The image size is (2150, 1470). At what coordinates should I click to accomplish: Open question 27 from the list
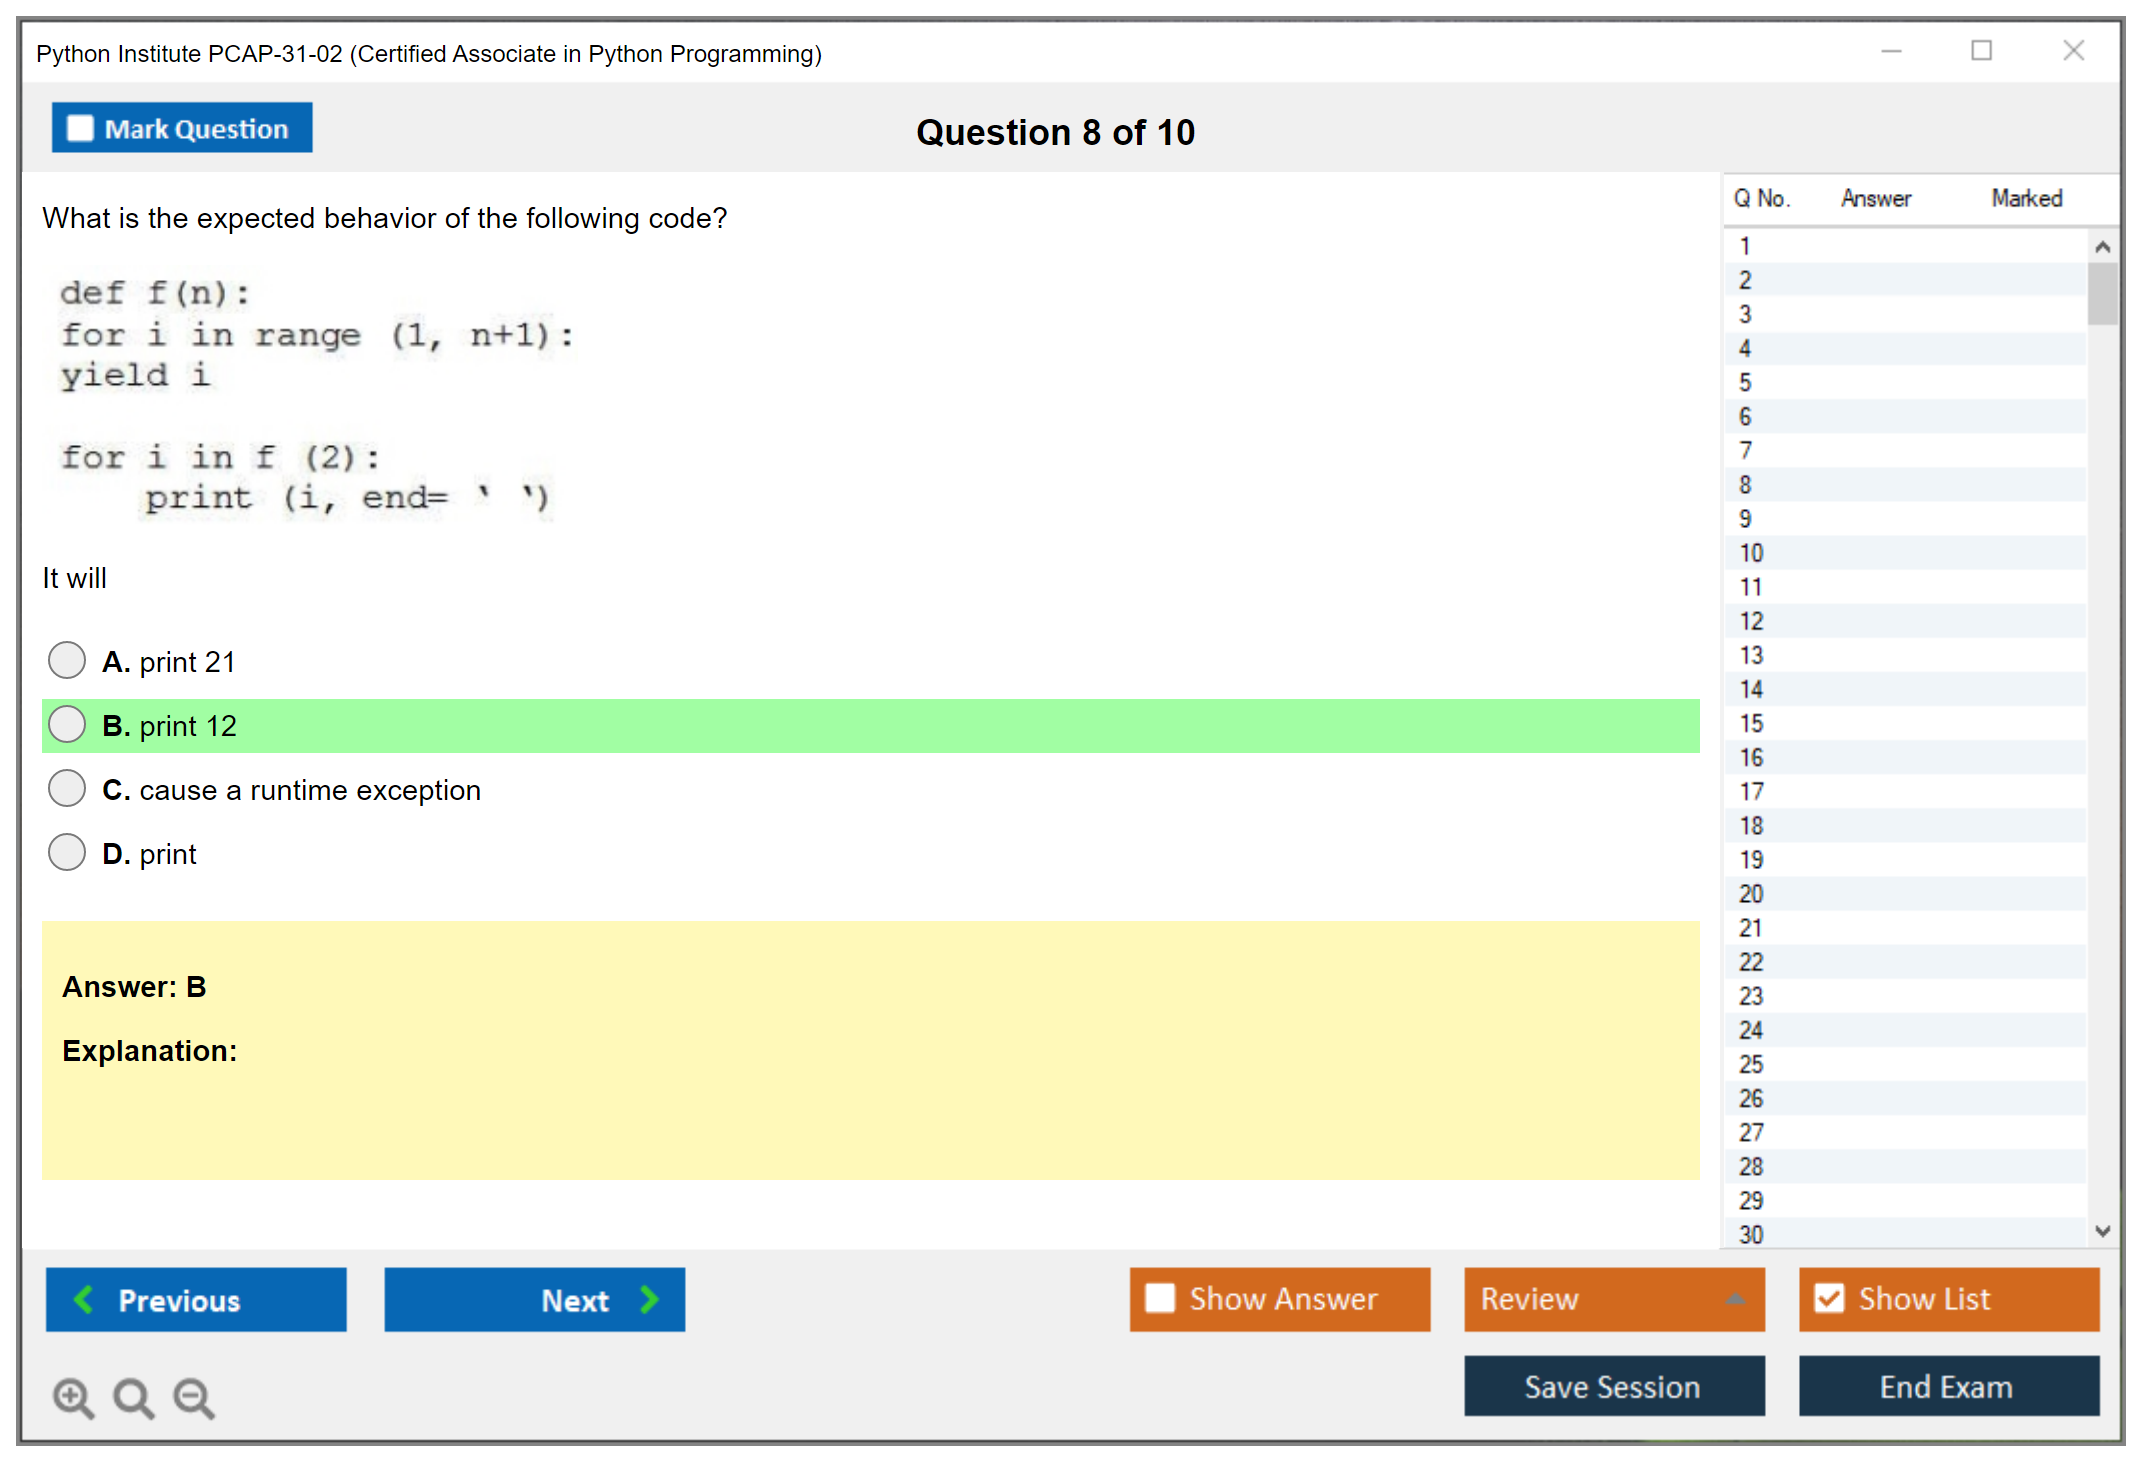(1751, 1132)
